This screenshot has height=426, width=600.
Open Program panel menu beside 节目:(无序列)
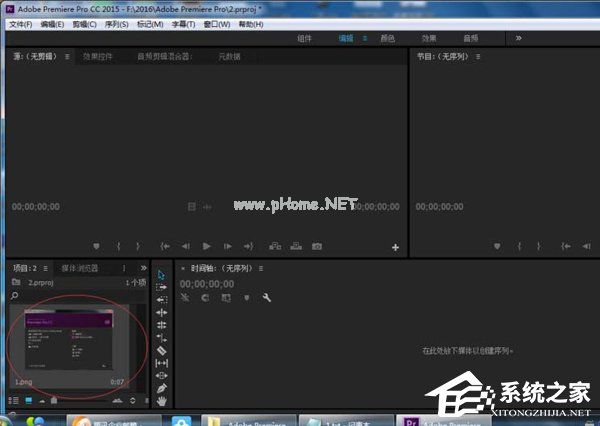click(x=478, y=57)
